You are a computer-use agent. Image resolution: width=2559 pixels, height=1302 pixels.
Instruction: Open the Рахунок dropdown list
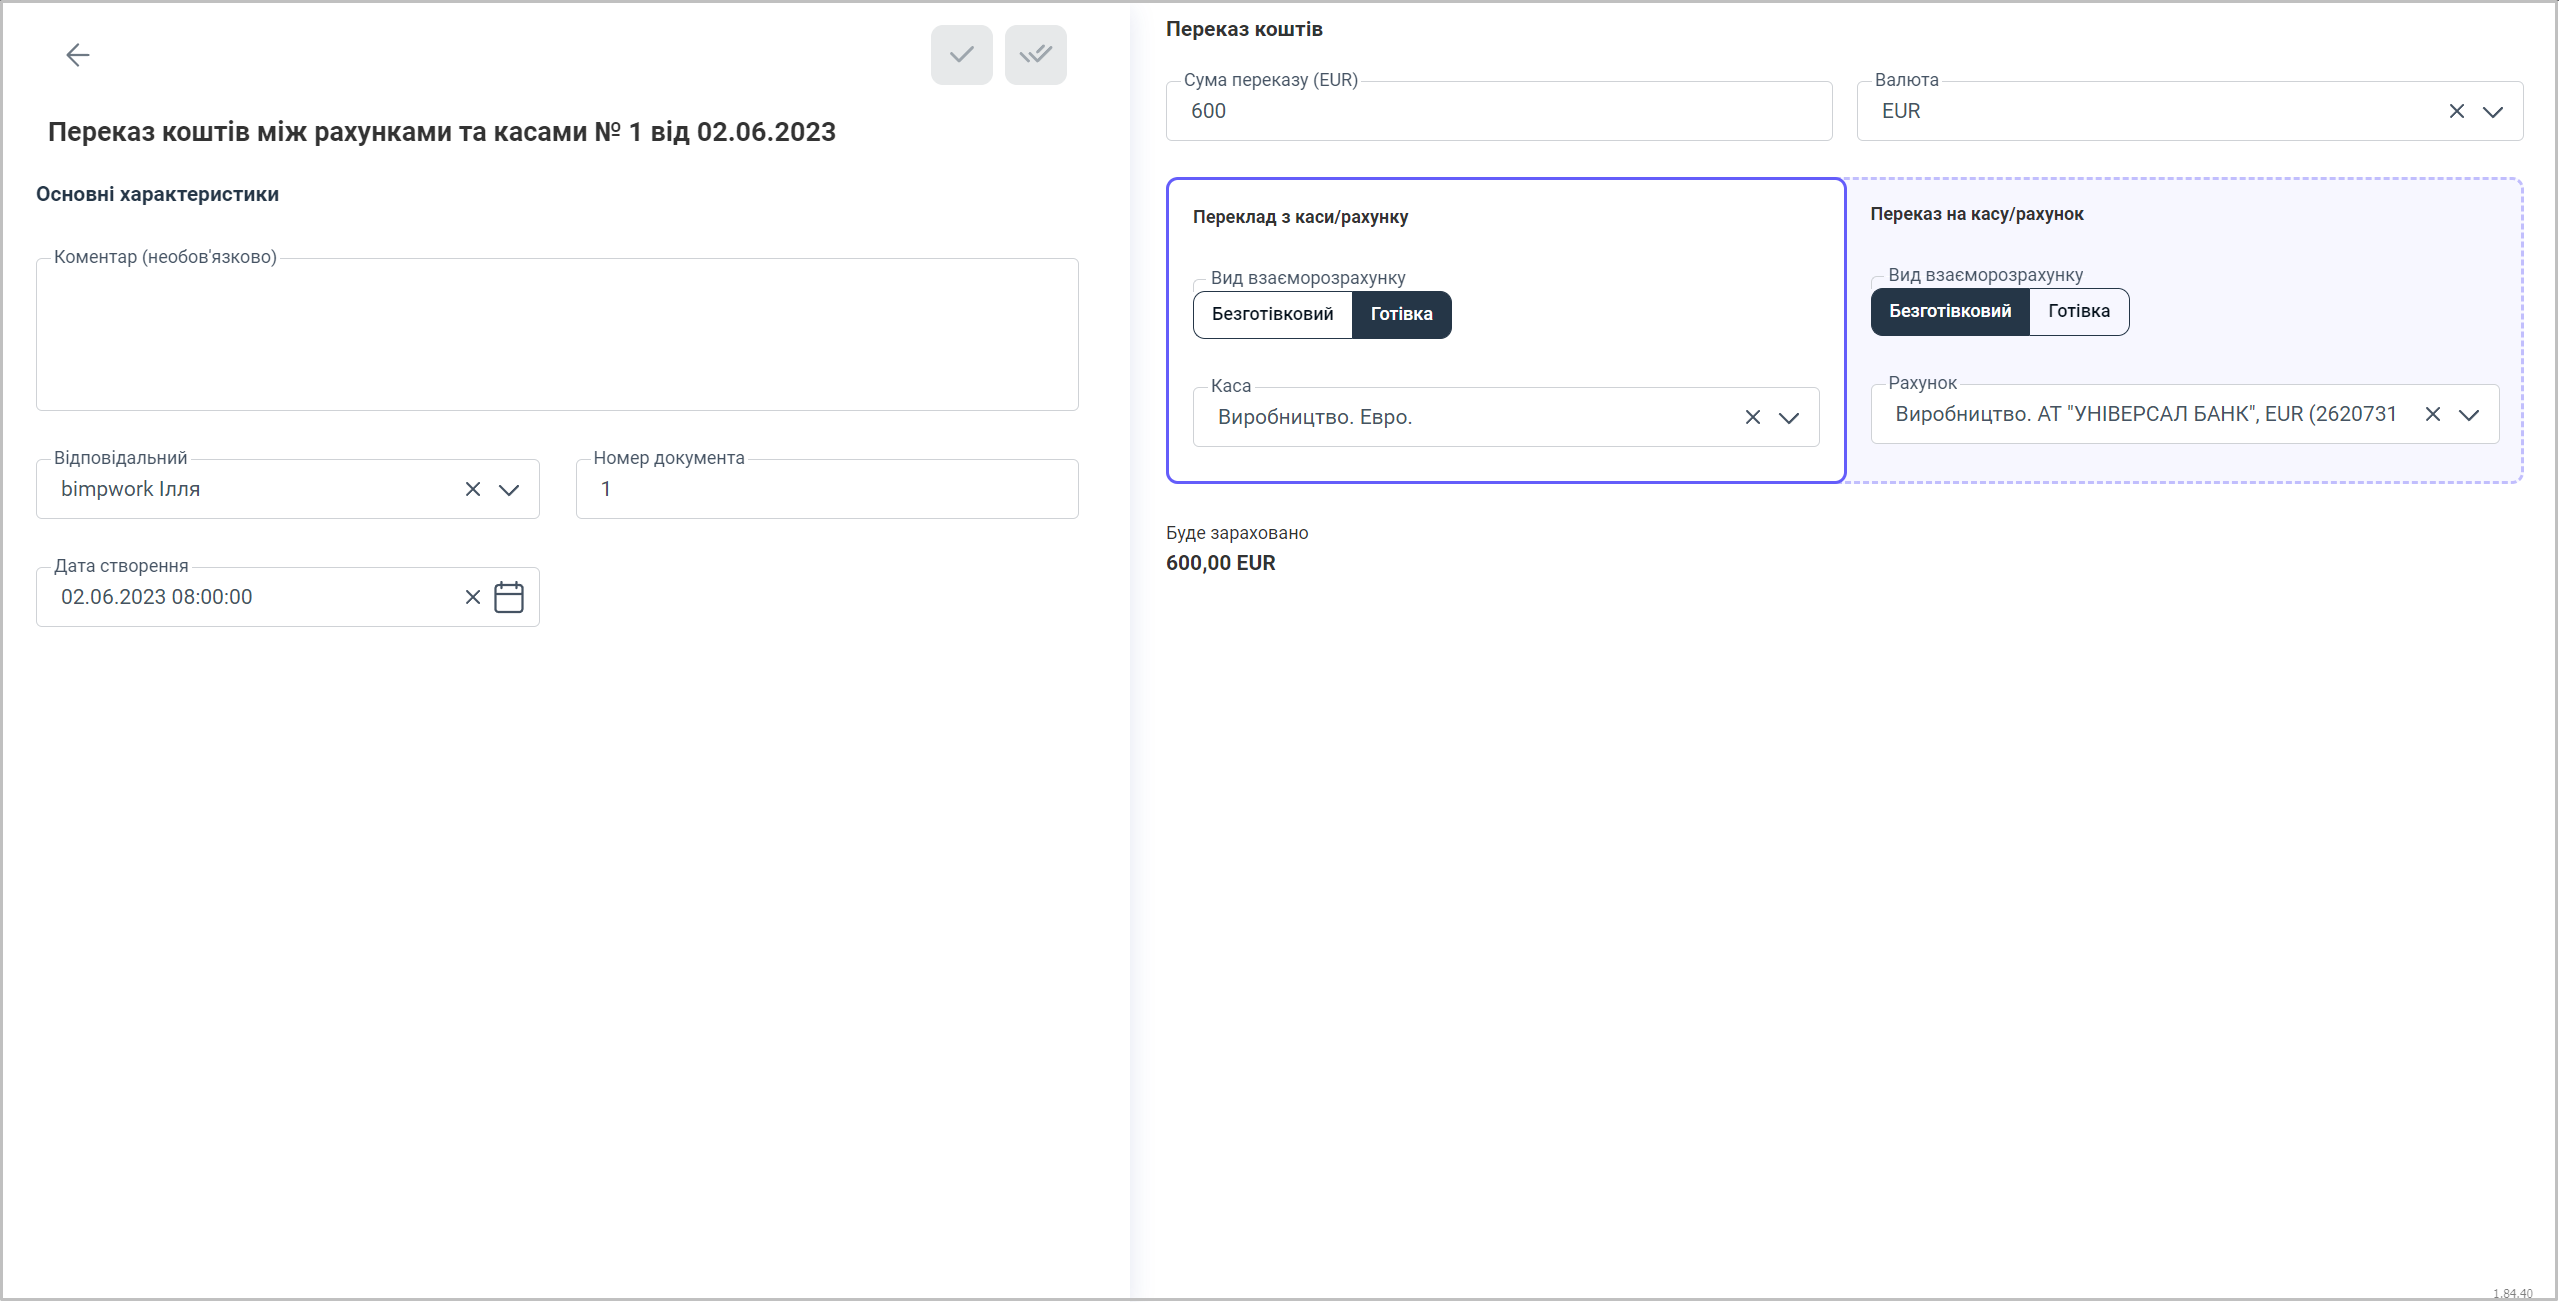pyautogui.click(x=2468, y=414)
